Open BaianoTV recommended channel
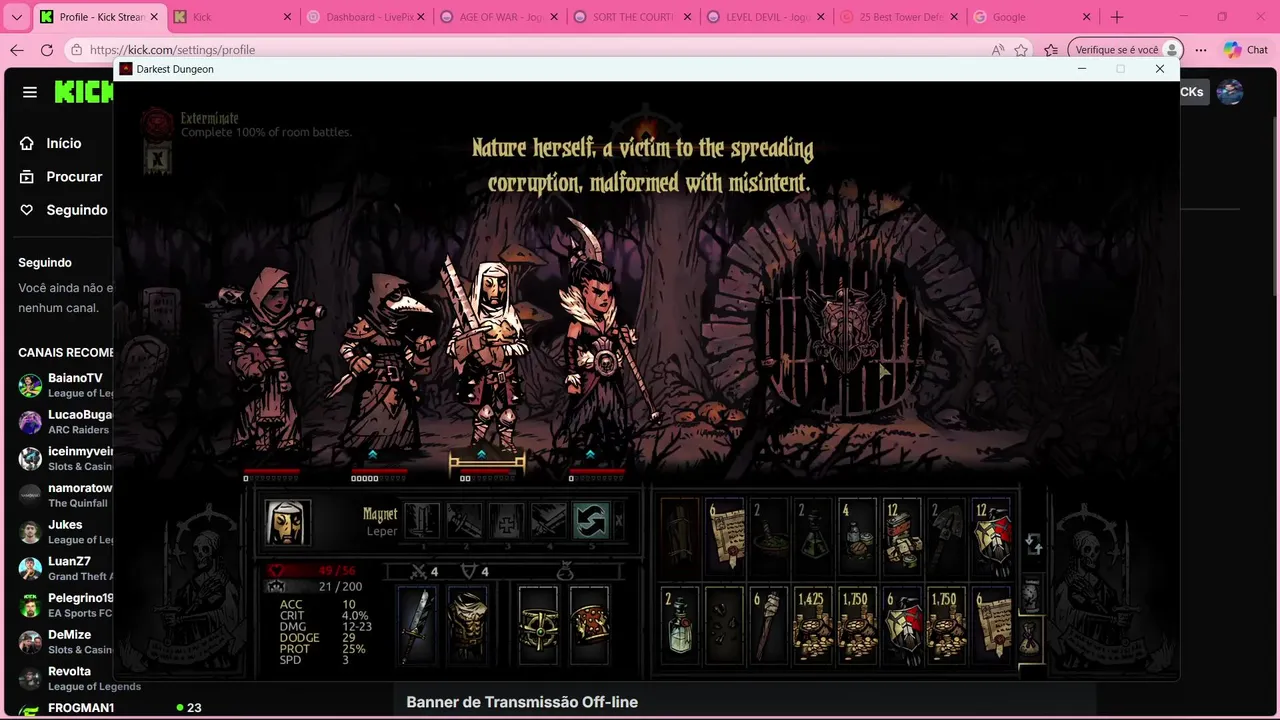Image resolution: width=1280 pixels, height=720 pixels. [x=65, y=385]
